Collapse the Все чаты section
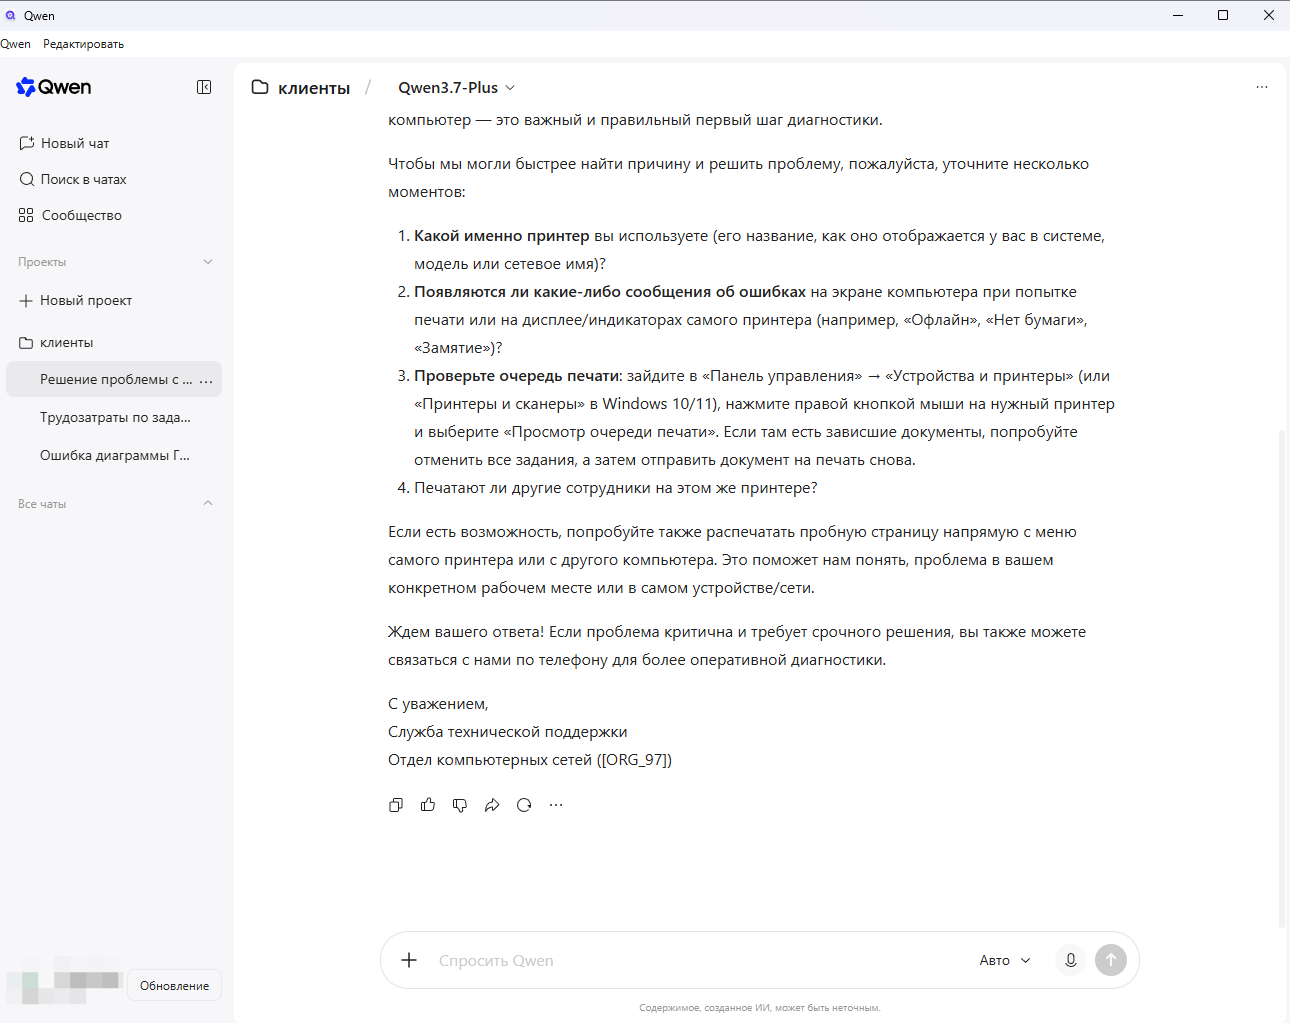 (x=208, y=503)
